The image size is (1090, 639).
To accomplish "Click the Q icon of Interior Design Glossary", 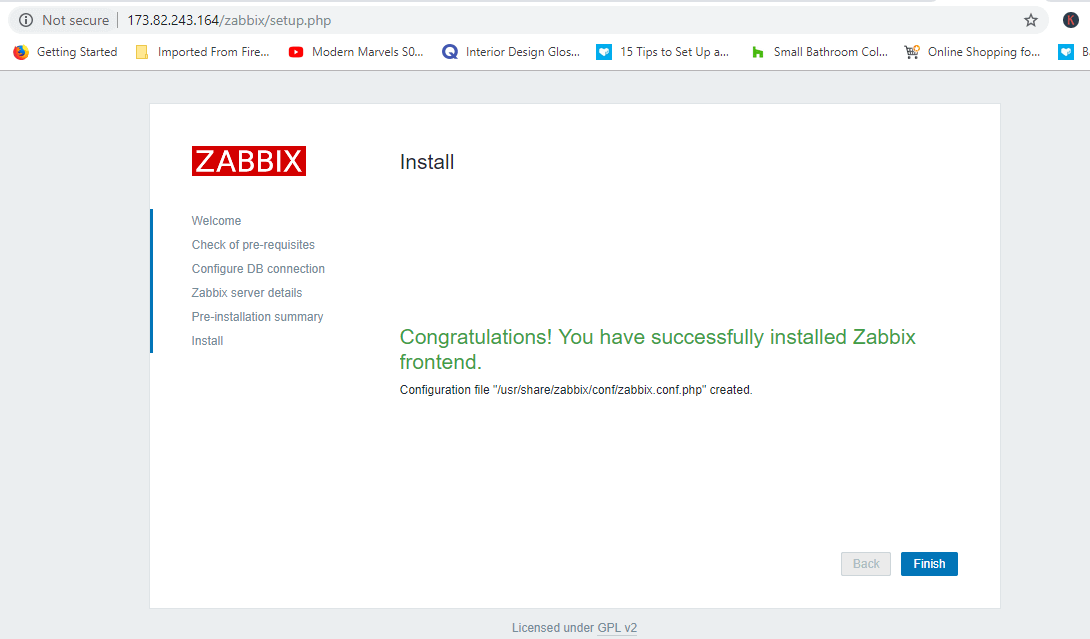I will pos(450,52).
